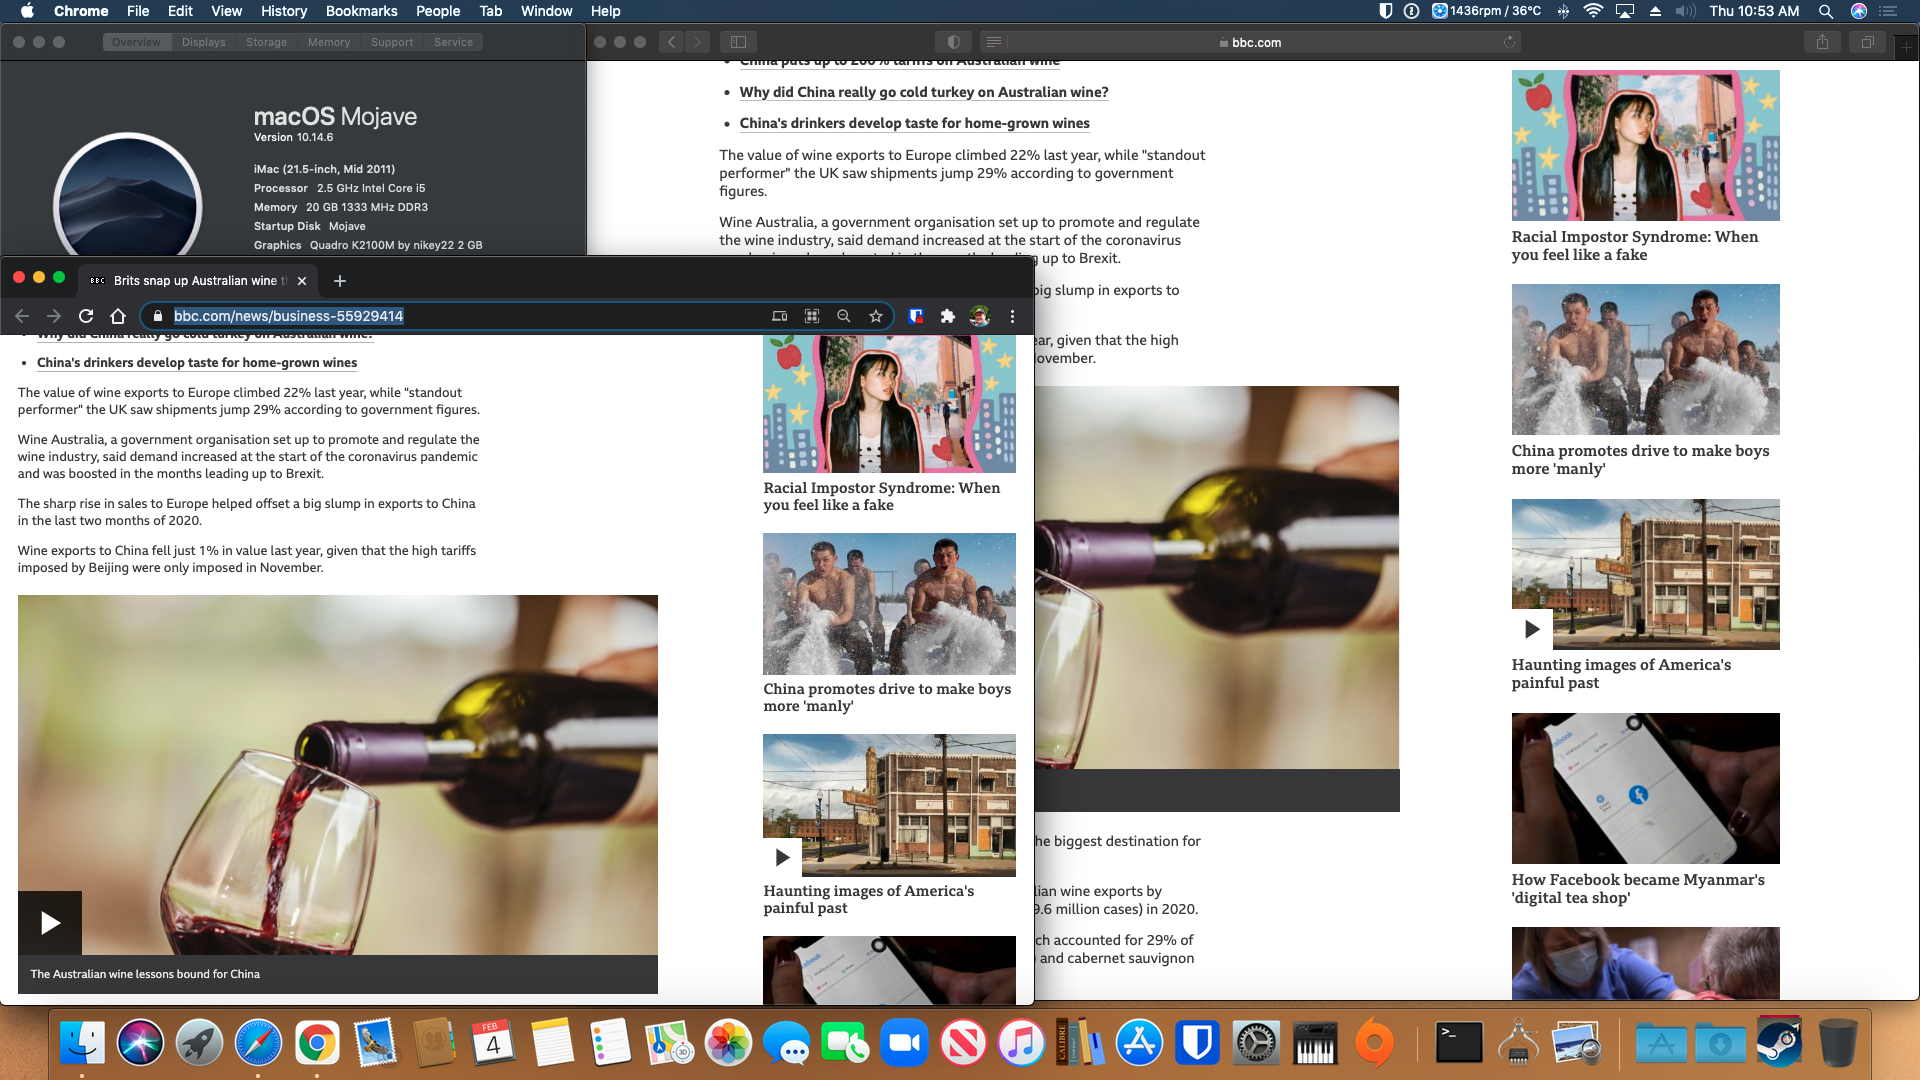Screen dimensions: 1920x1080
Task: Open a new Chrome tab
Action: point(339,281)
